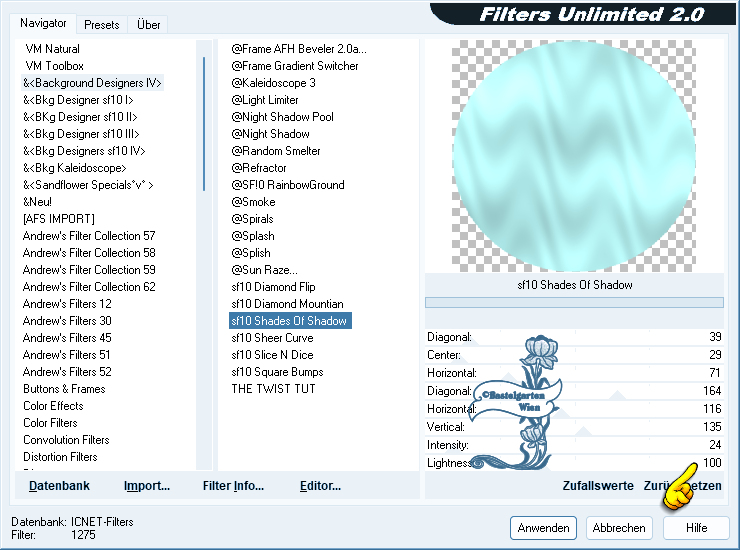Open the Über tab
This screenshot has width=740, height=550.
pos(148,25)
